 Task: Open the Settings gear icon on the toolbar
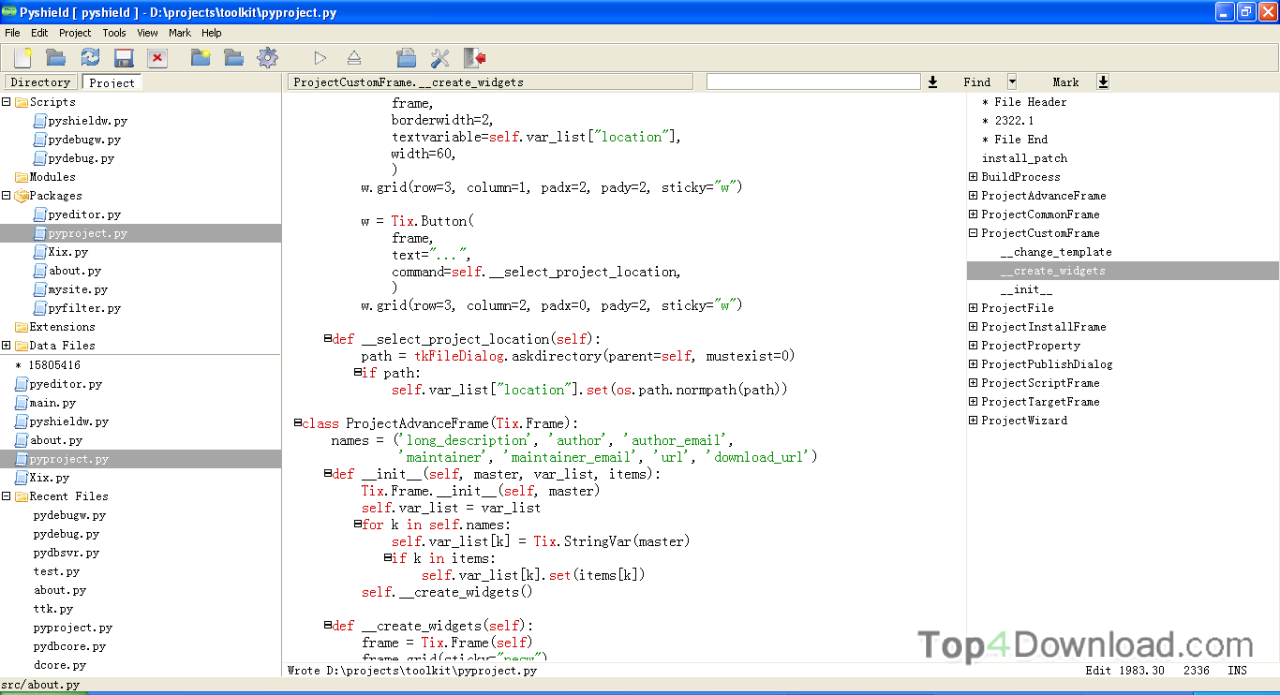(x=267, y=58)
